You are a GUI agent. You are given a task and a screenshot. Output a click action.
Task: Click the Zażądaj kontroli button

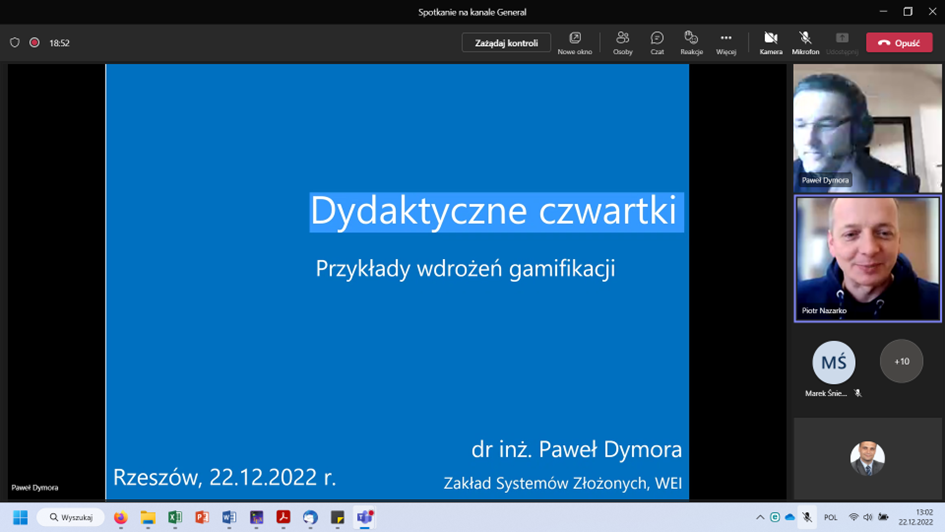pos(506,43)
